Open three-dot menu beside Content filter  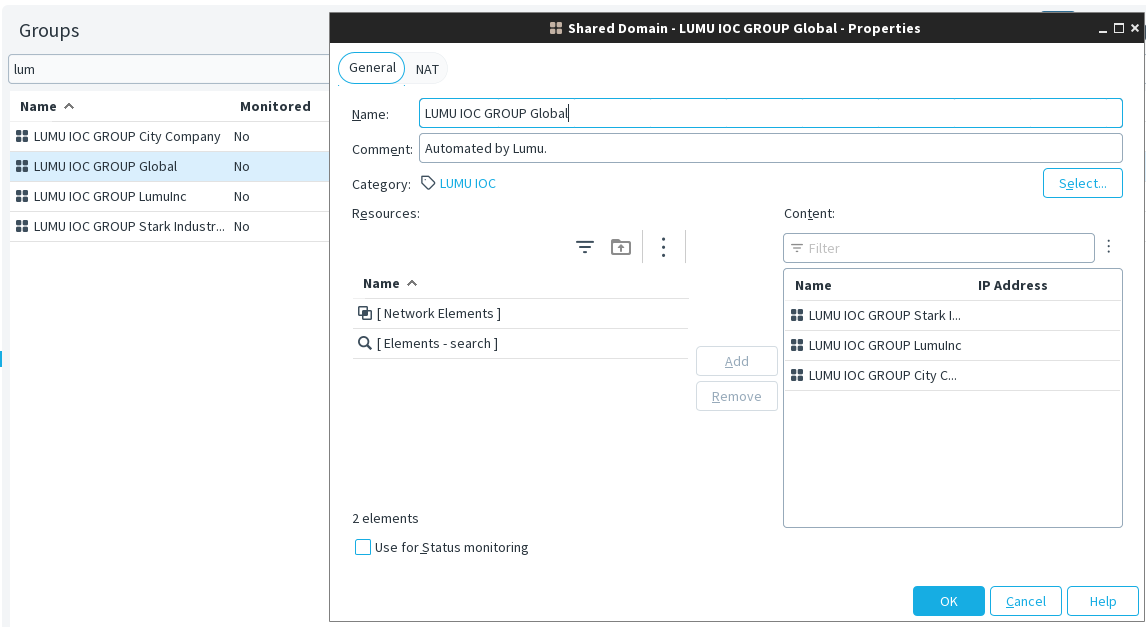[1108, 247]
